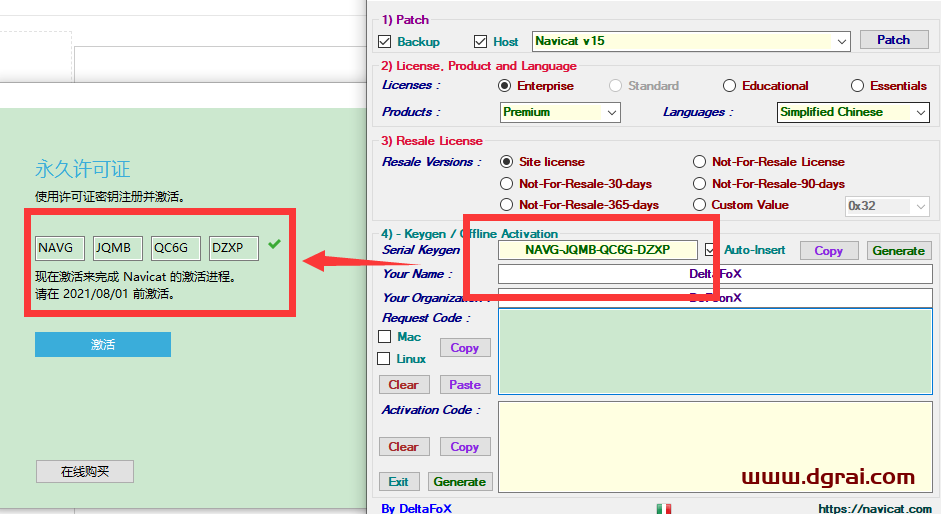Click the Your Name input field
941x514 pixels.
click(x=715, y=274)
